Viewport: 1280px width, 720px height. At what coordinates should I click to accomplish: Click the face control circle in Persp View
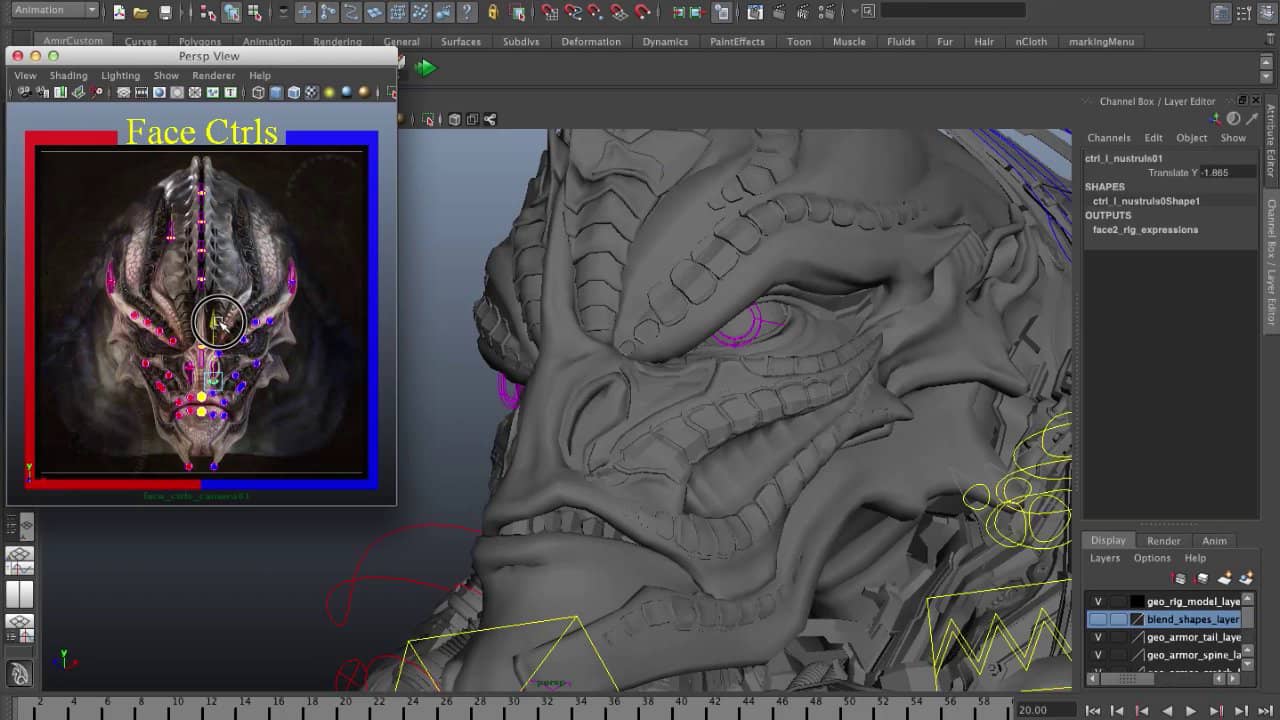tap(217, 322)
